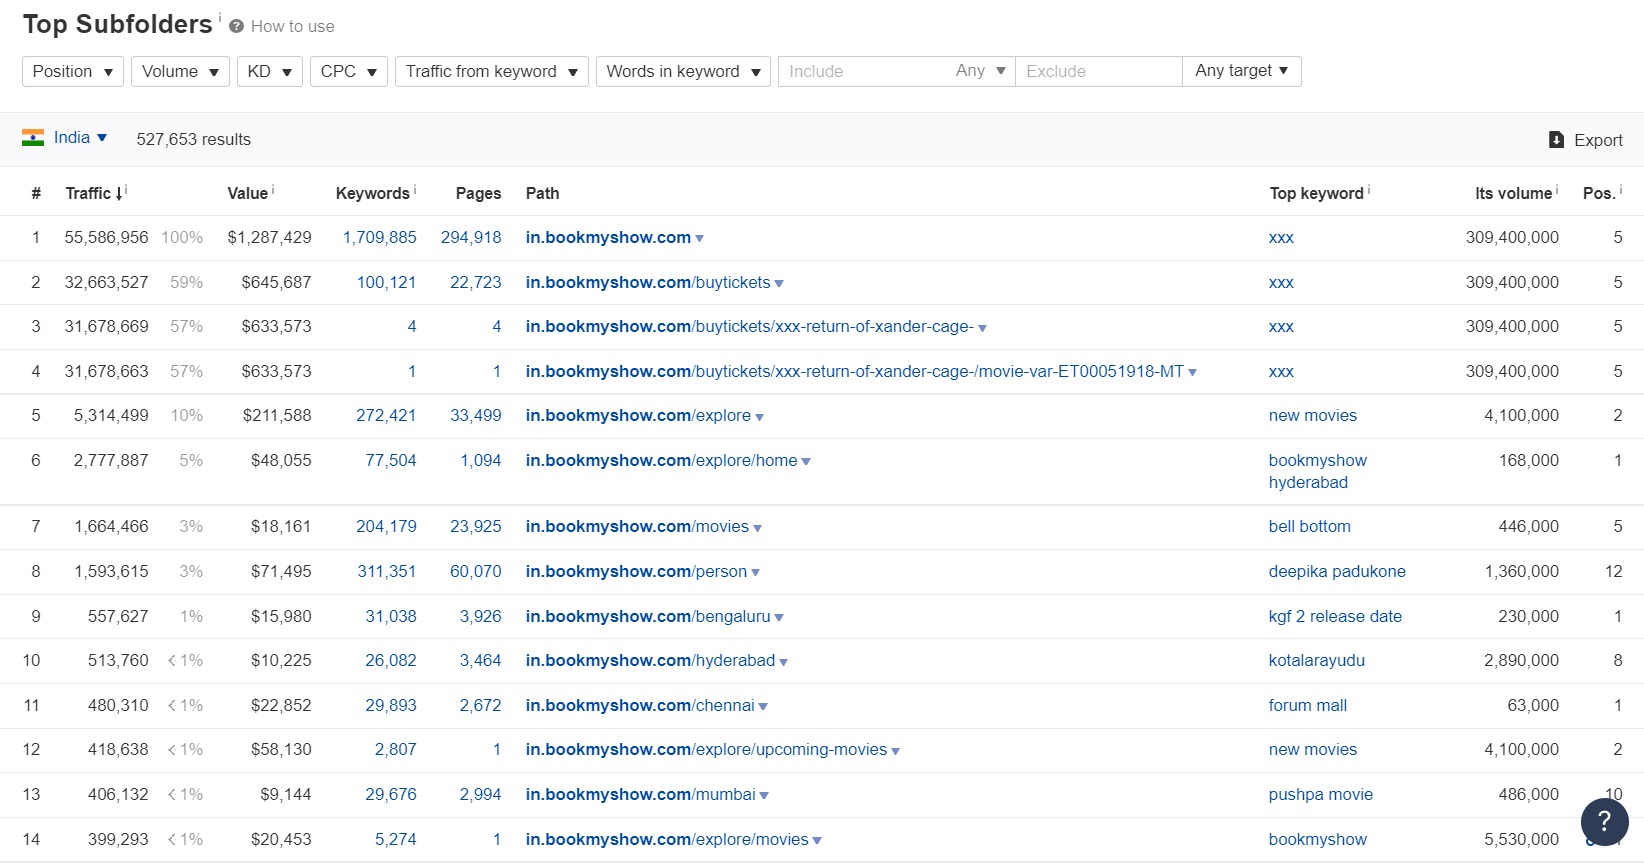
Task: Expand the in.bookmyshow.com/hyderabad path menu
Action: (x=784, y=662)
